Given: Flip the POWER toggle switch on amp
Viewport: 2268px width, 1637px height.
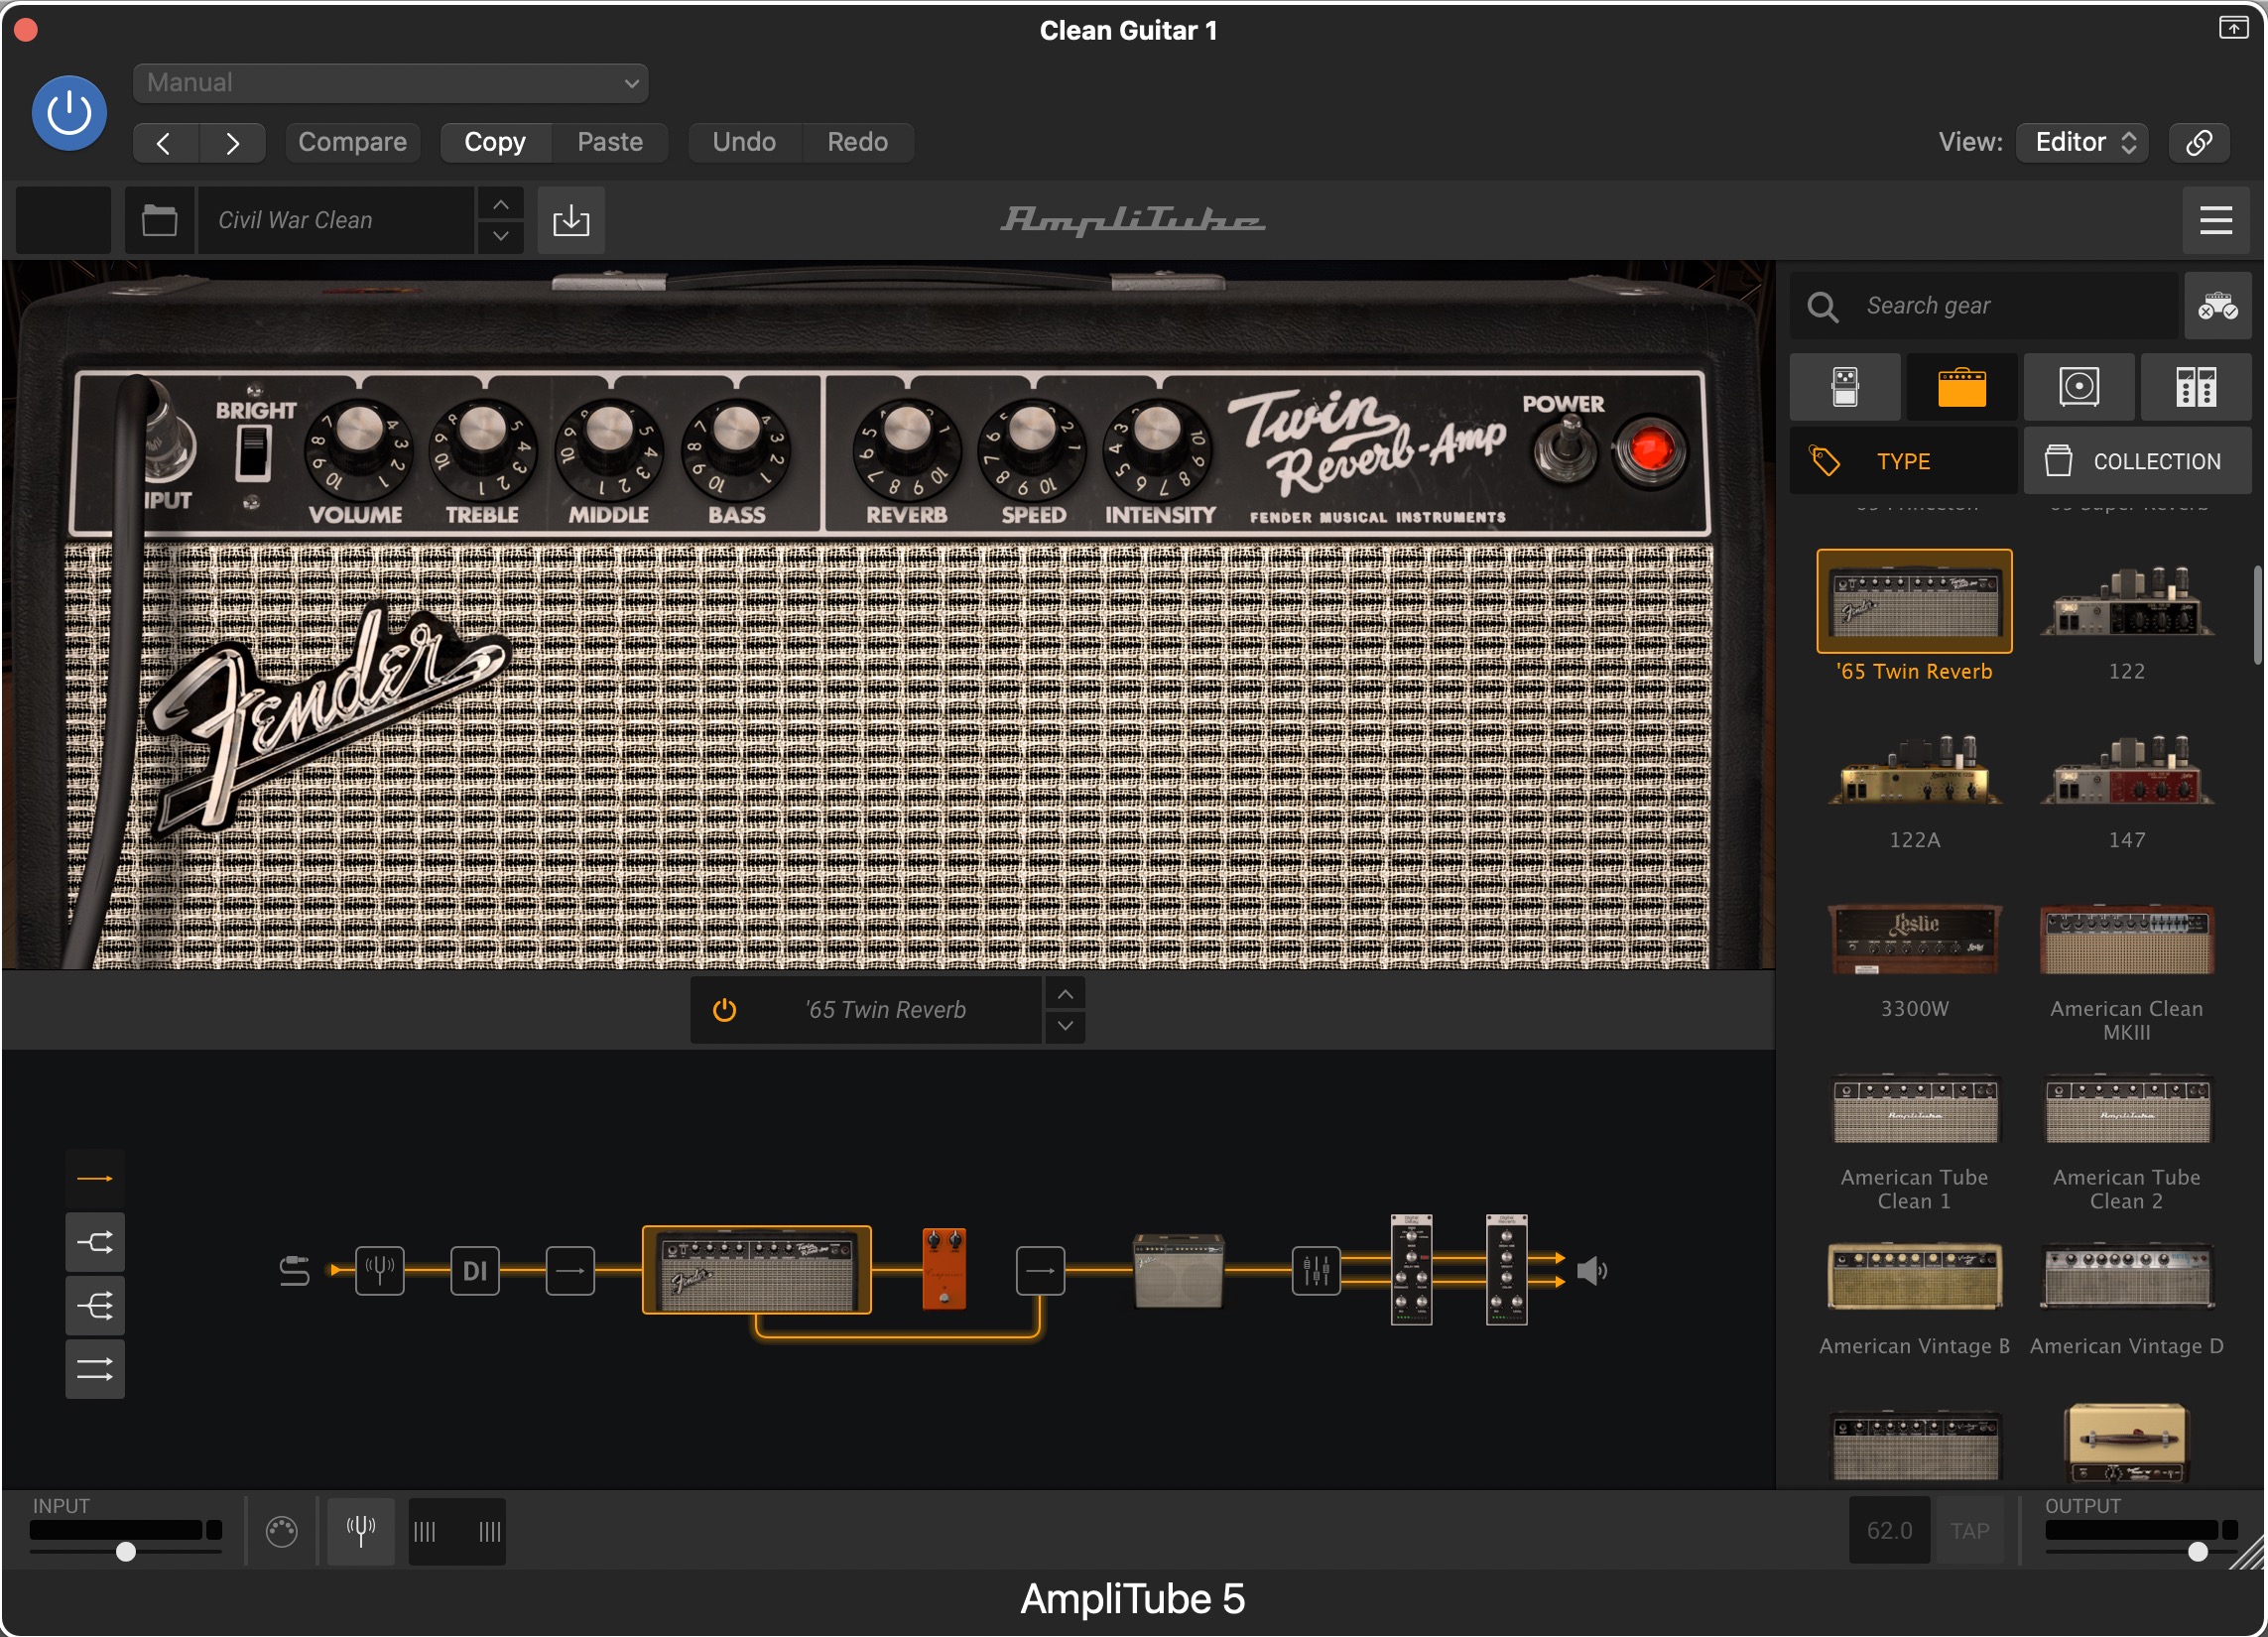Looking at the screenshot, I should 1567,449.
